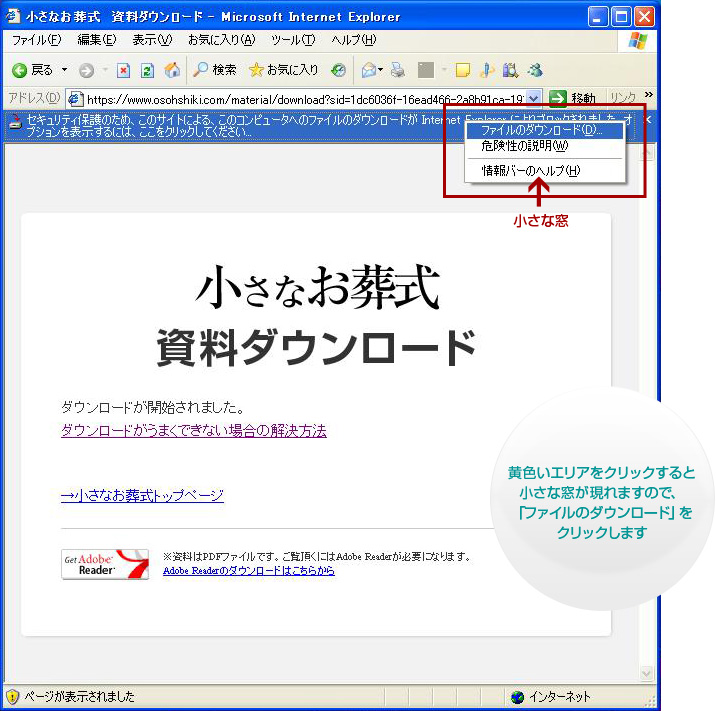Image resolution: width=716 pixels, height=711 pixels.
Task: Click the information bar download icon
Action: 15,122
